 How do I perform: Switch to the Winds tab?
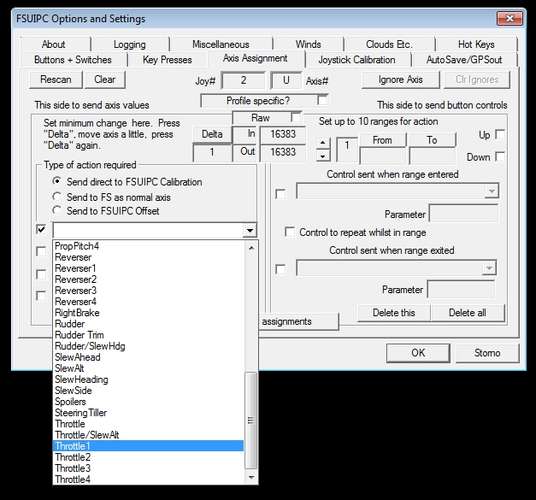pos(308,44)
